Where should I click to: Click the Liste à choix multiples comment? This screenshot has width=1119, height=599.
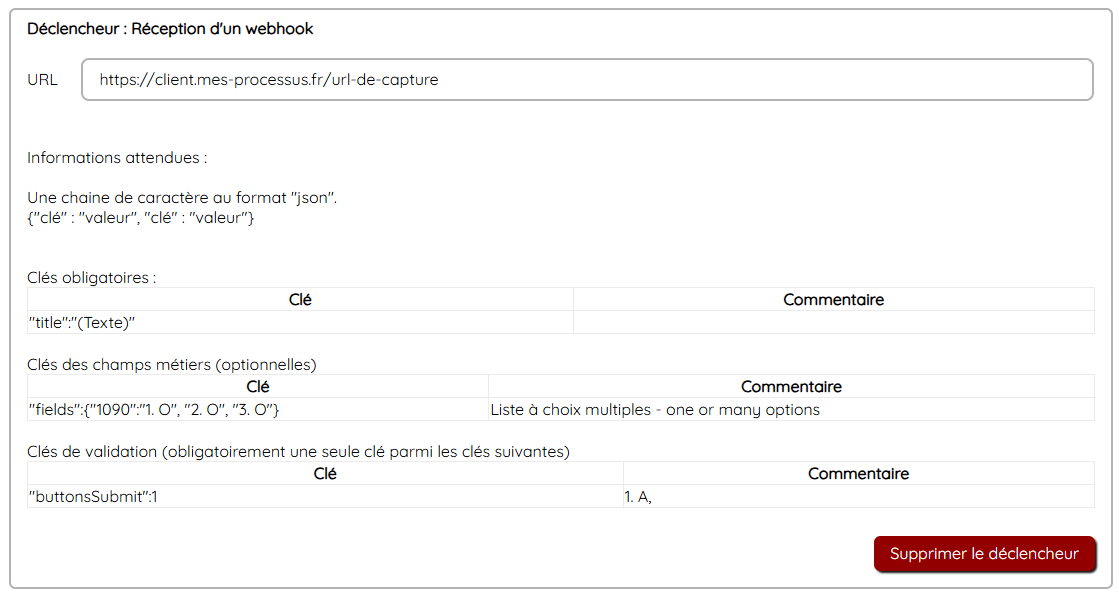(x=655, y=409)
